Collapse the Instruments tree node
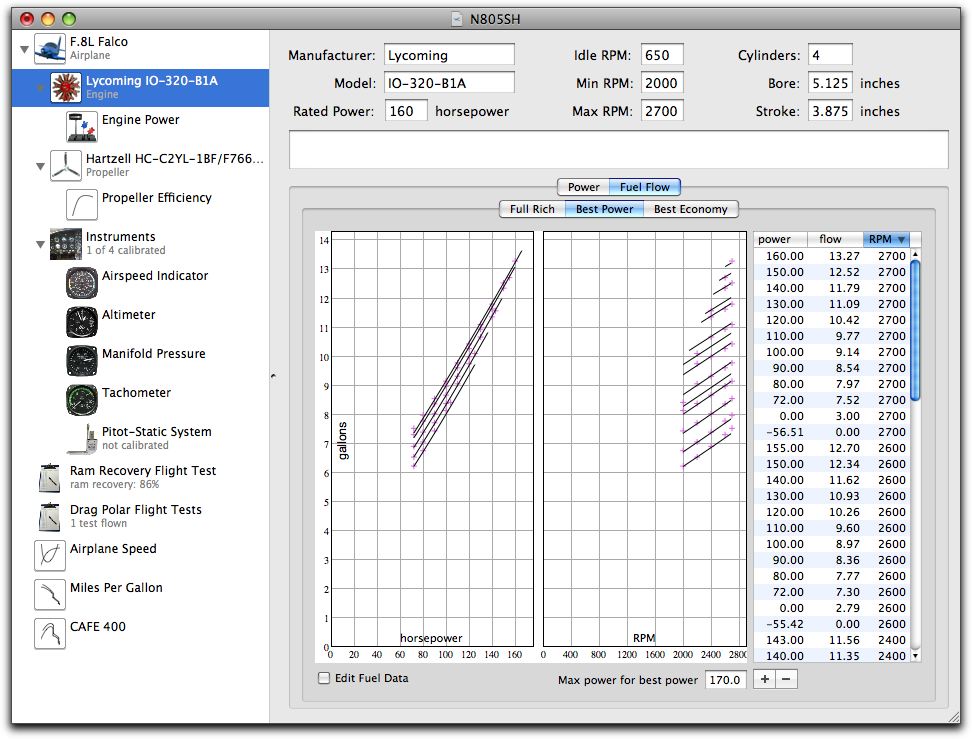The height and width of the screenshot is (739, 972). tap(40, 244)
